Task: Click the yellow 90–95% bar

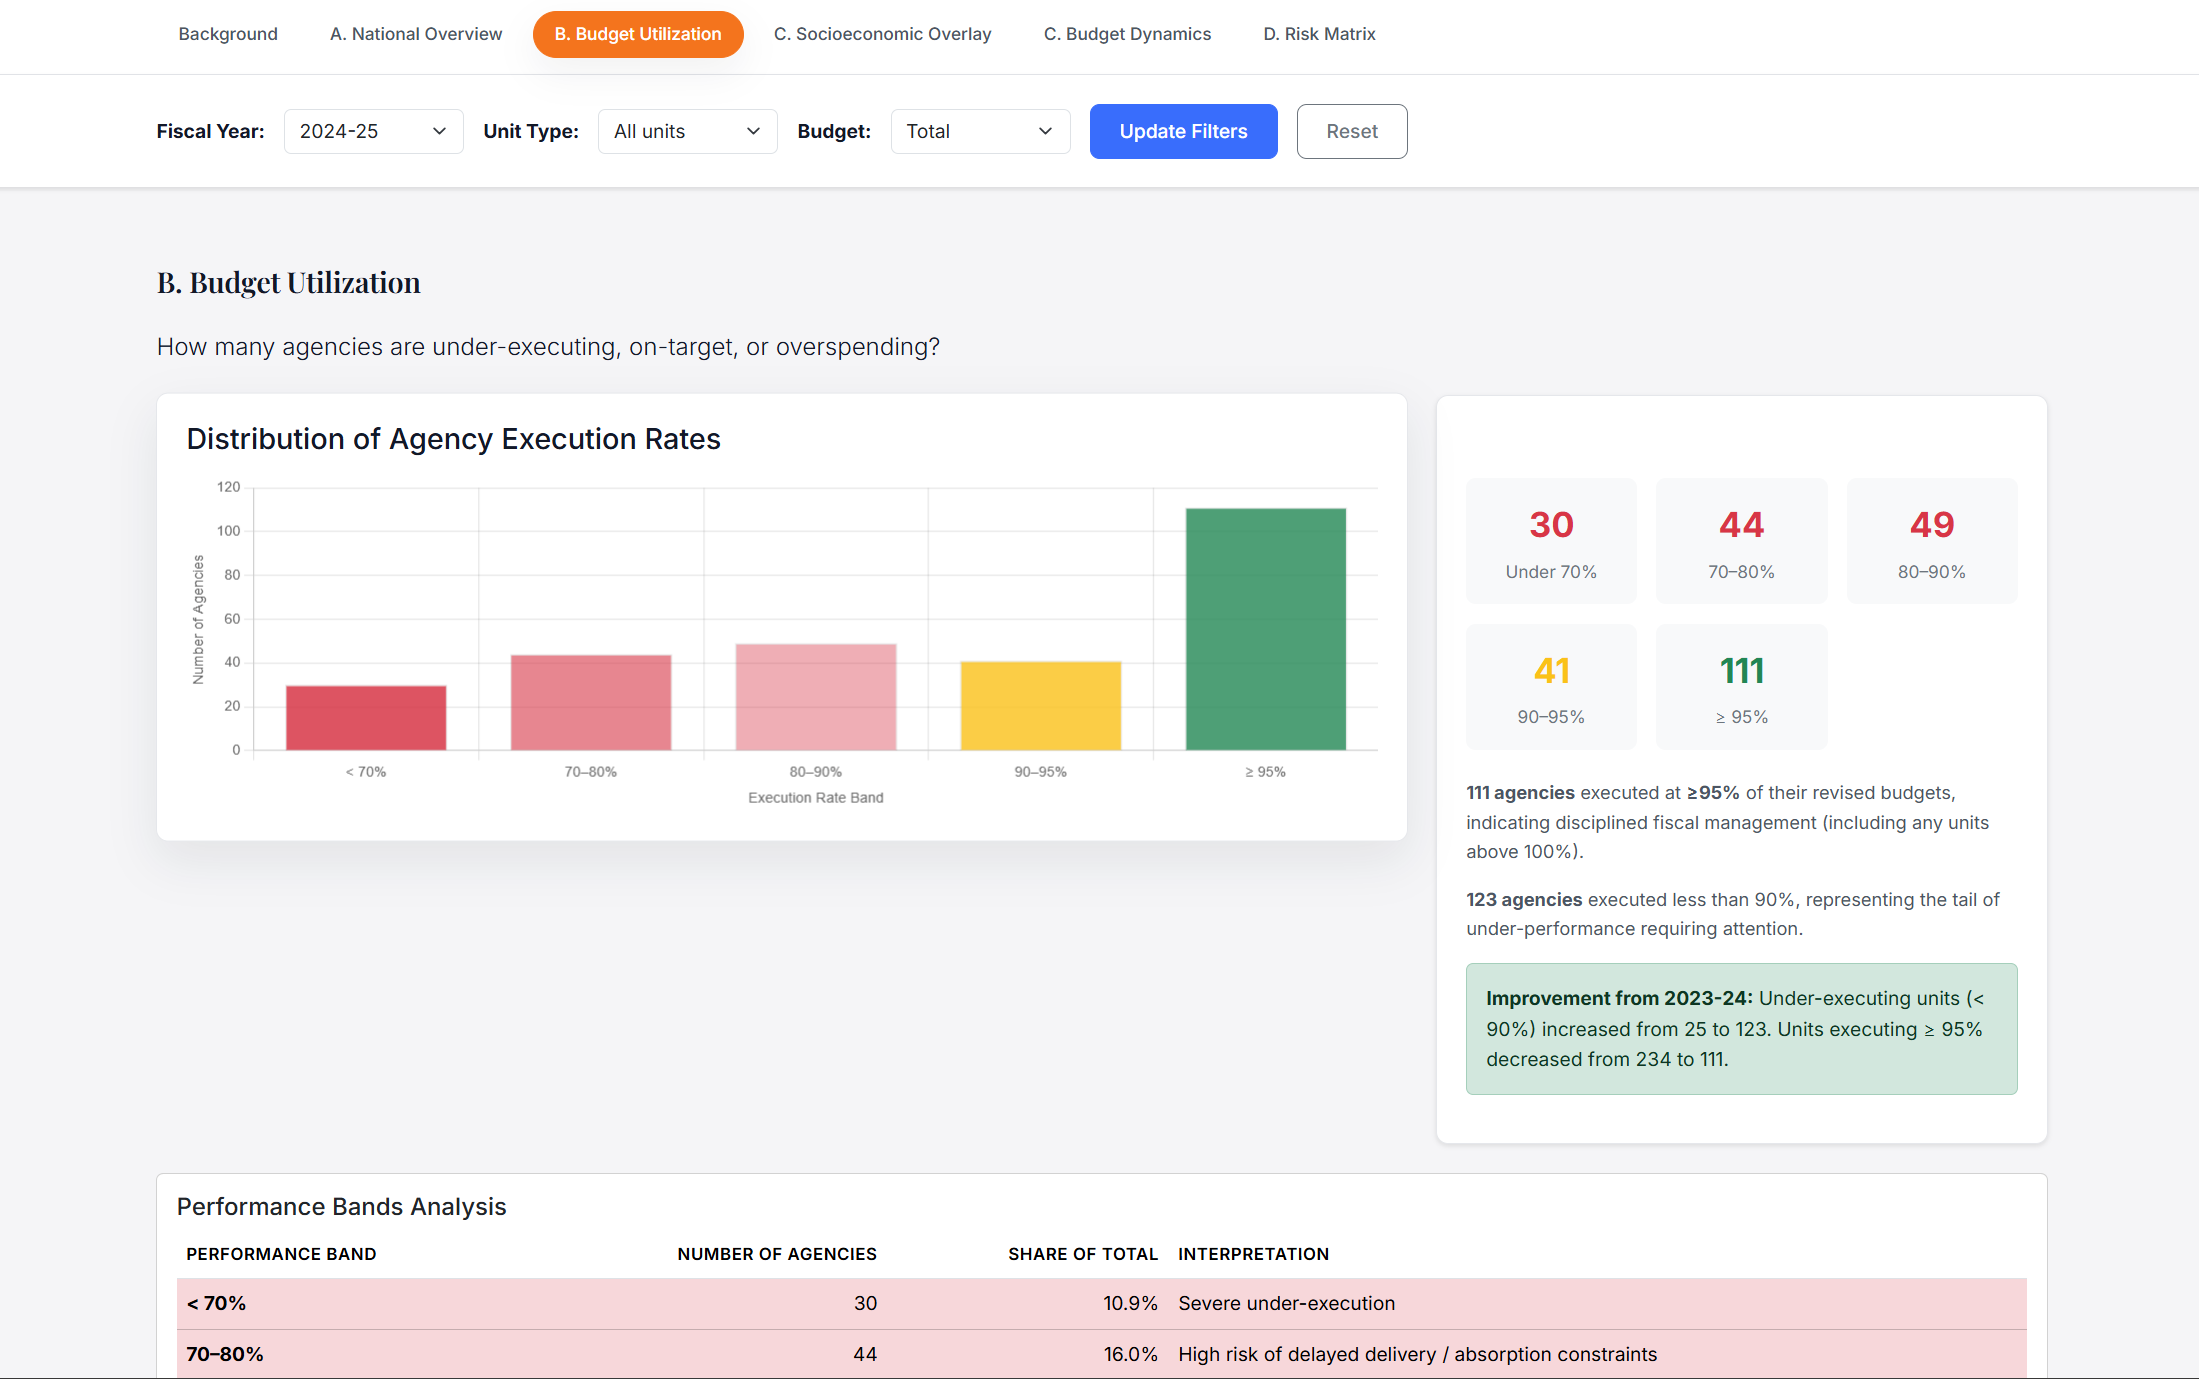Action: click(x=1041, y=705)
